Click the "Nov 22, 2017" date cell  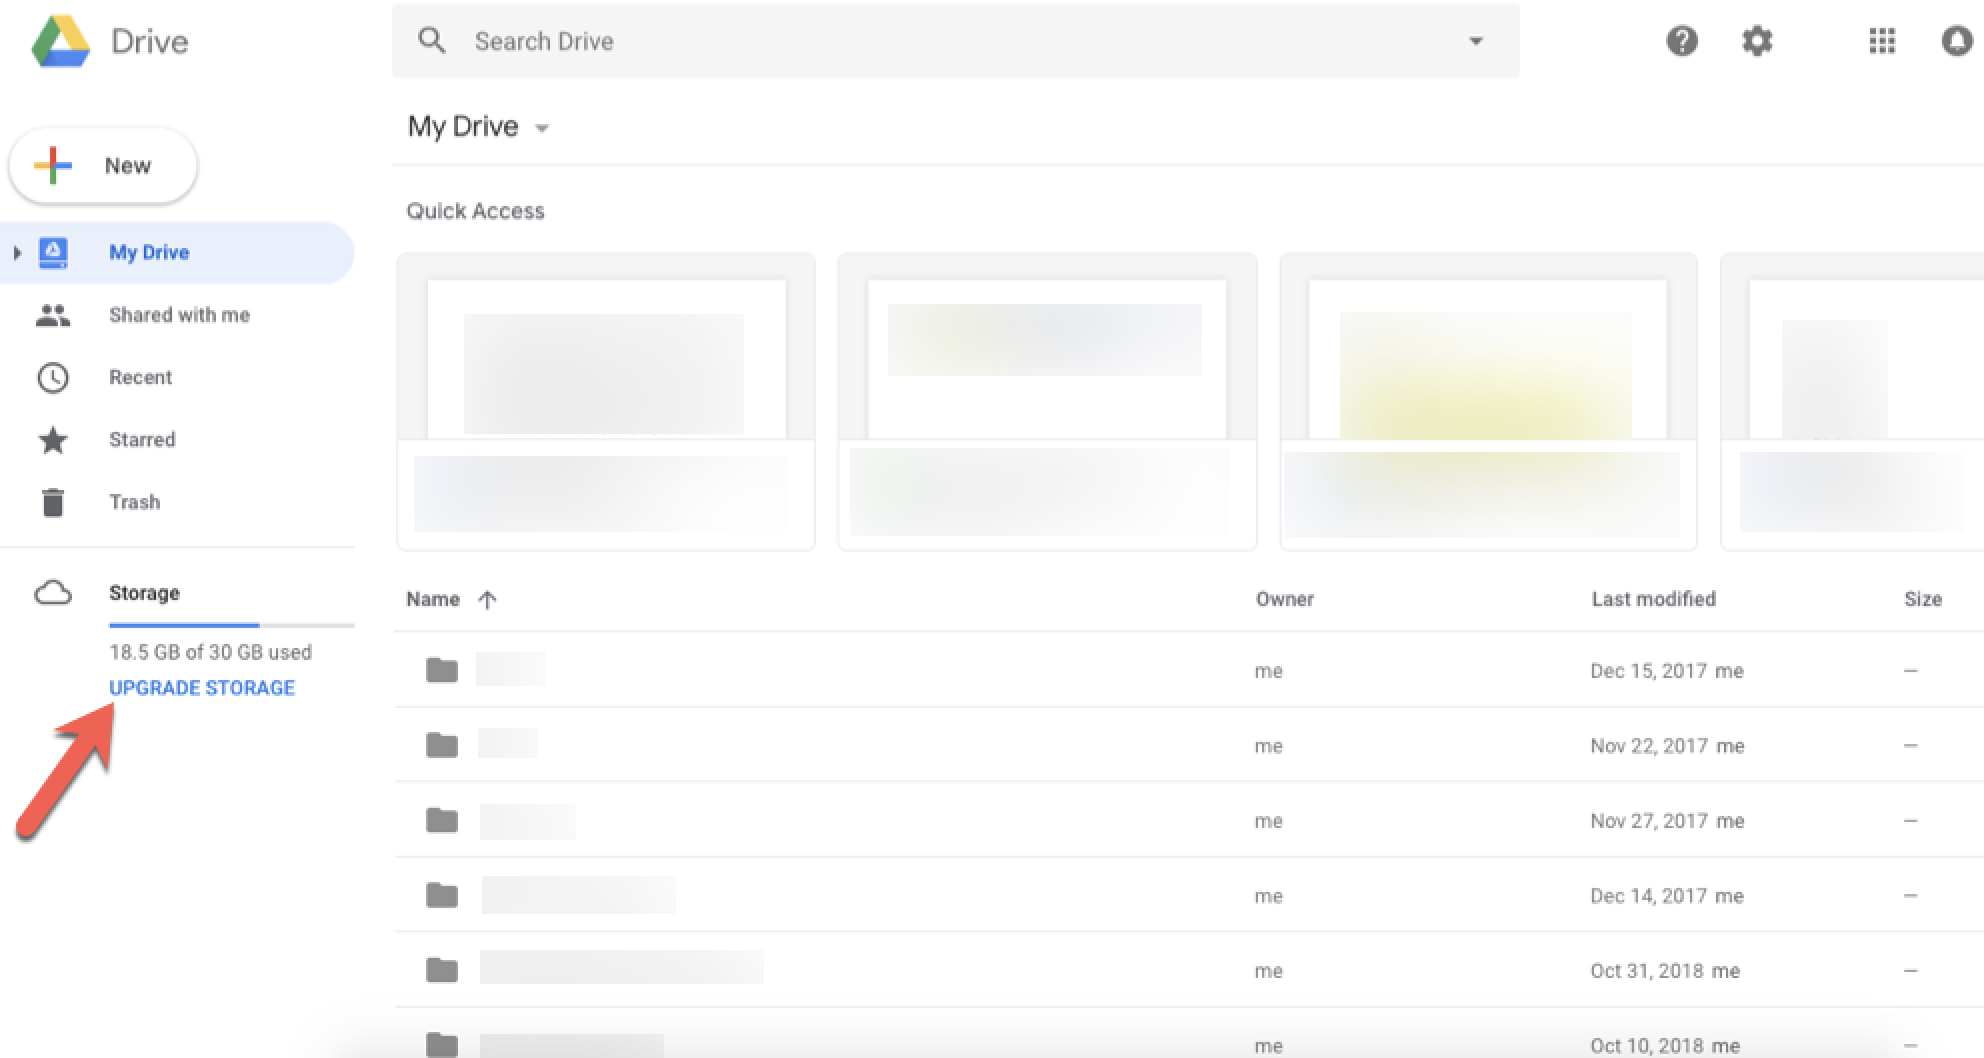pos(1648,745)
